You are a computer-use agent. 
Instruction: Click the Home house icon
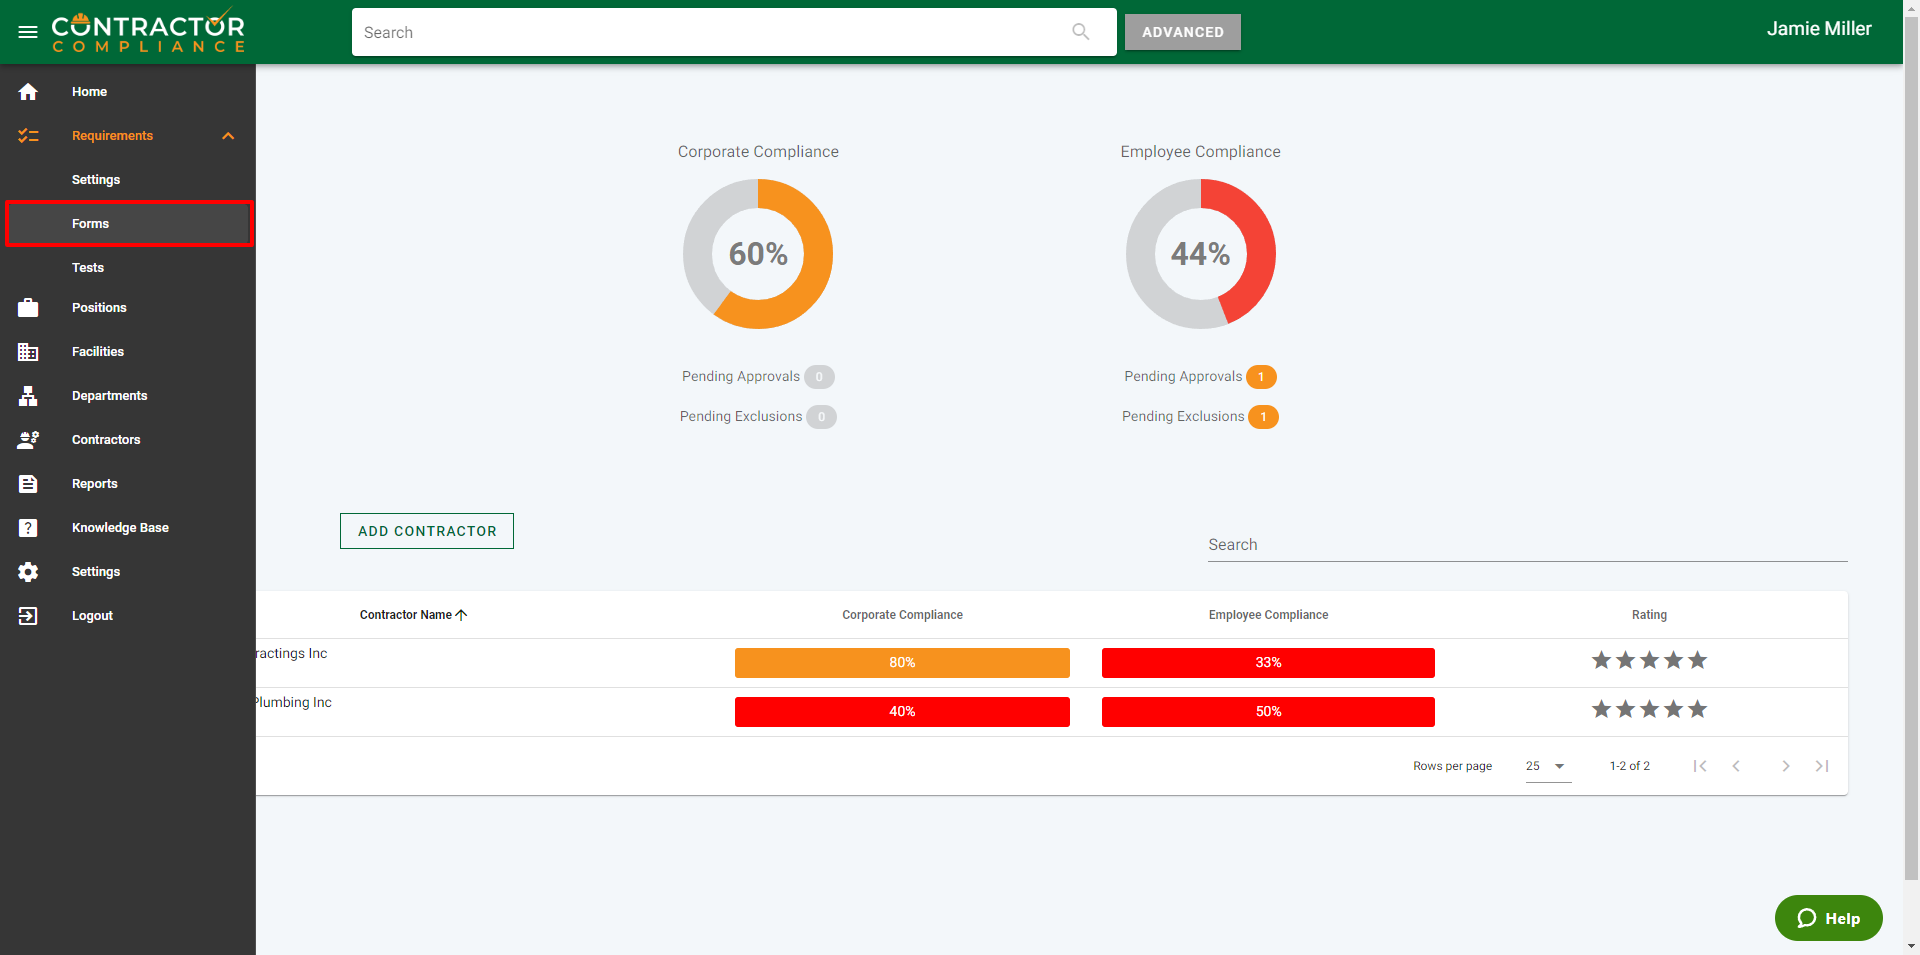coord(28,92)
